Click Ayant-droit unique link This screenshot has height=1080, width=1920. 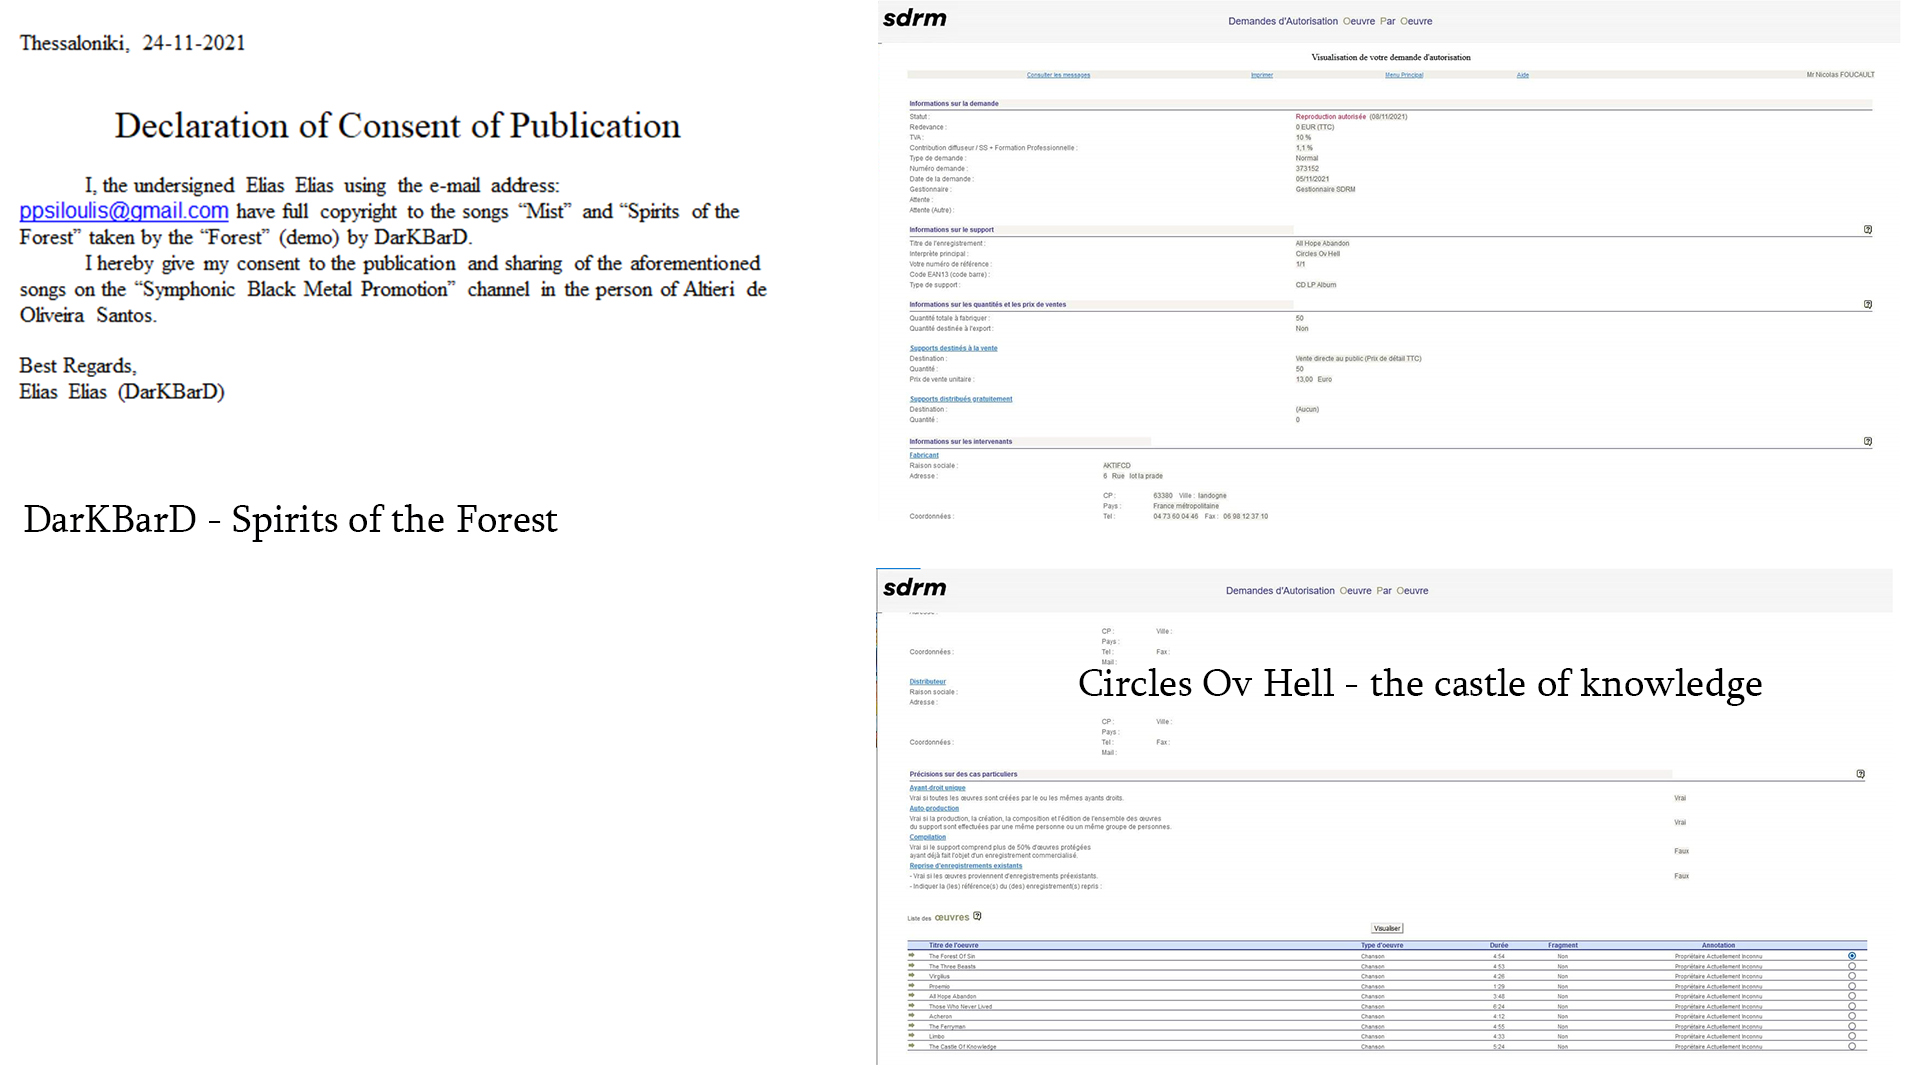coord(937,788)
